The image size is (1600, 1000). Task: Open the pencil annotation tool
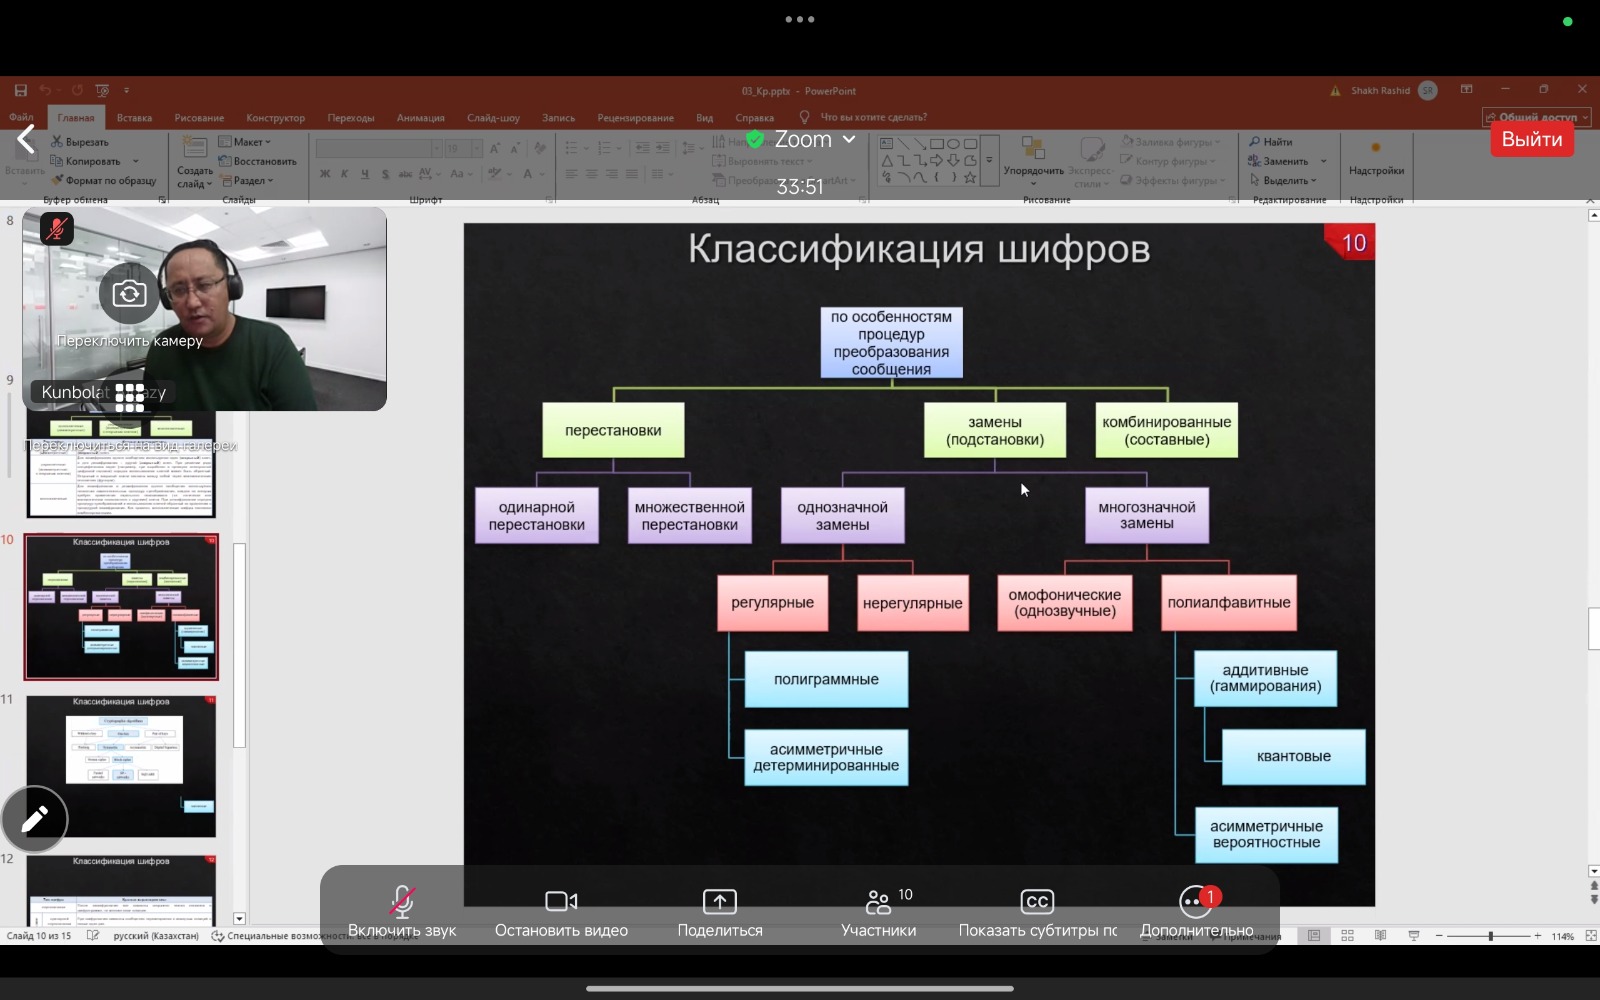35,819
